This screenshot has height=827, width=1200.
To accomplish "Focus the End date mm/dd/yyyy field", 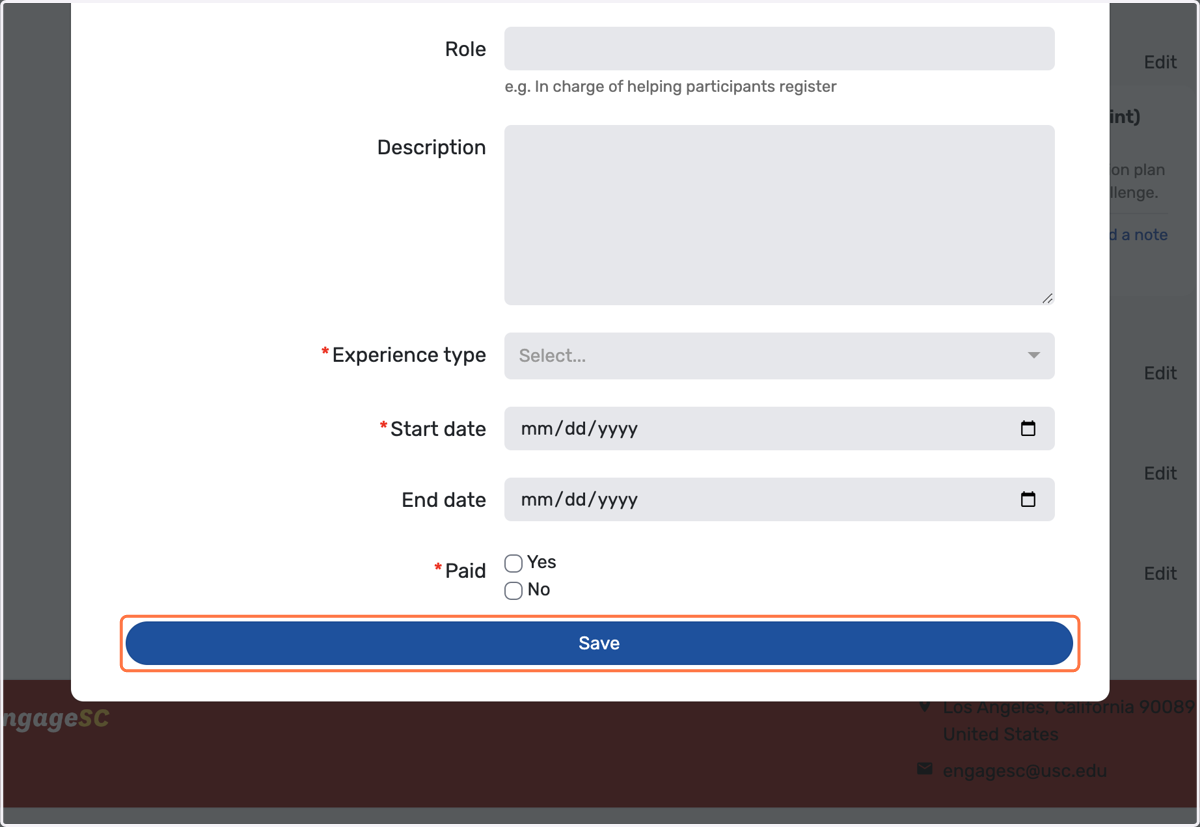I will [779, 499].
